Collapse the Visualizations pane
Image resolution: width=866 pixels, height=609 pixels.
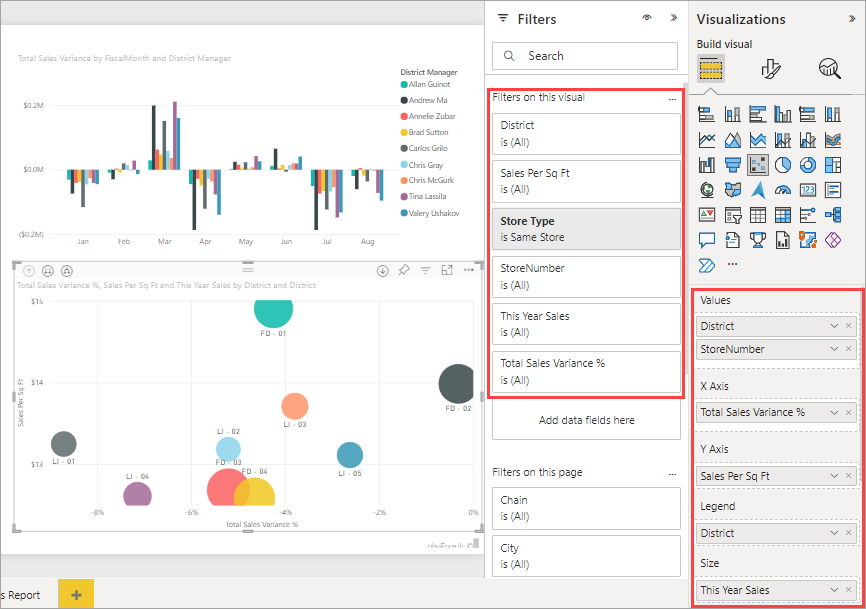click(852, 19)
